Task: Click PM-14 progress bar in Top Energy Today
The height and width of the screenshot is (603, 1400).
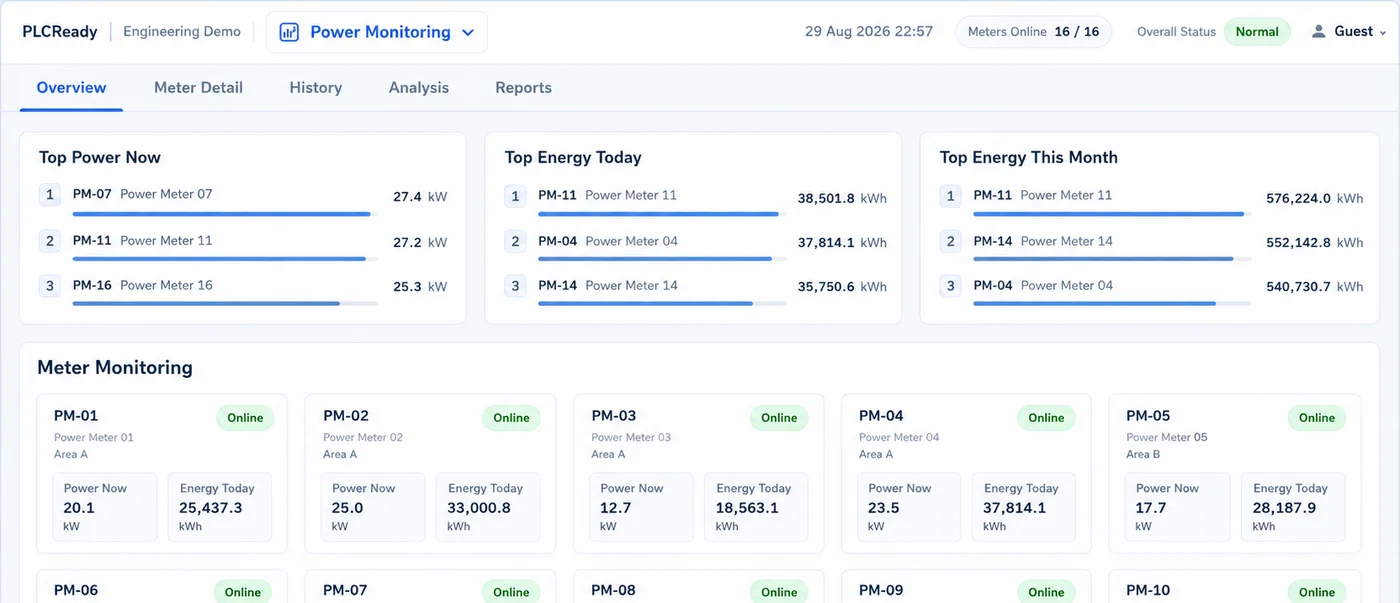Action: pyautogui.click(x=663, y=303)
